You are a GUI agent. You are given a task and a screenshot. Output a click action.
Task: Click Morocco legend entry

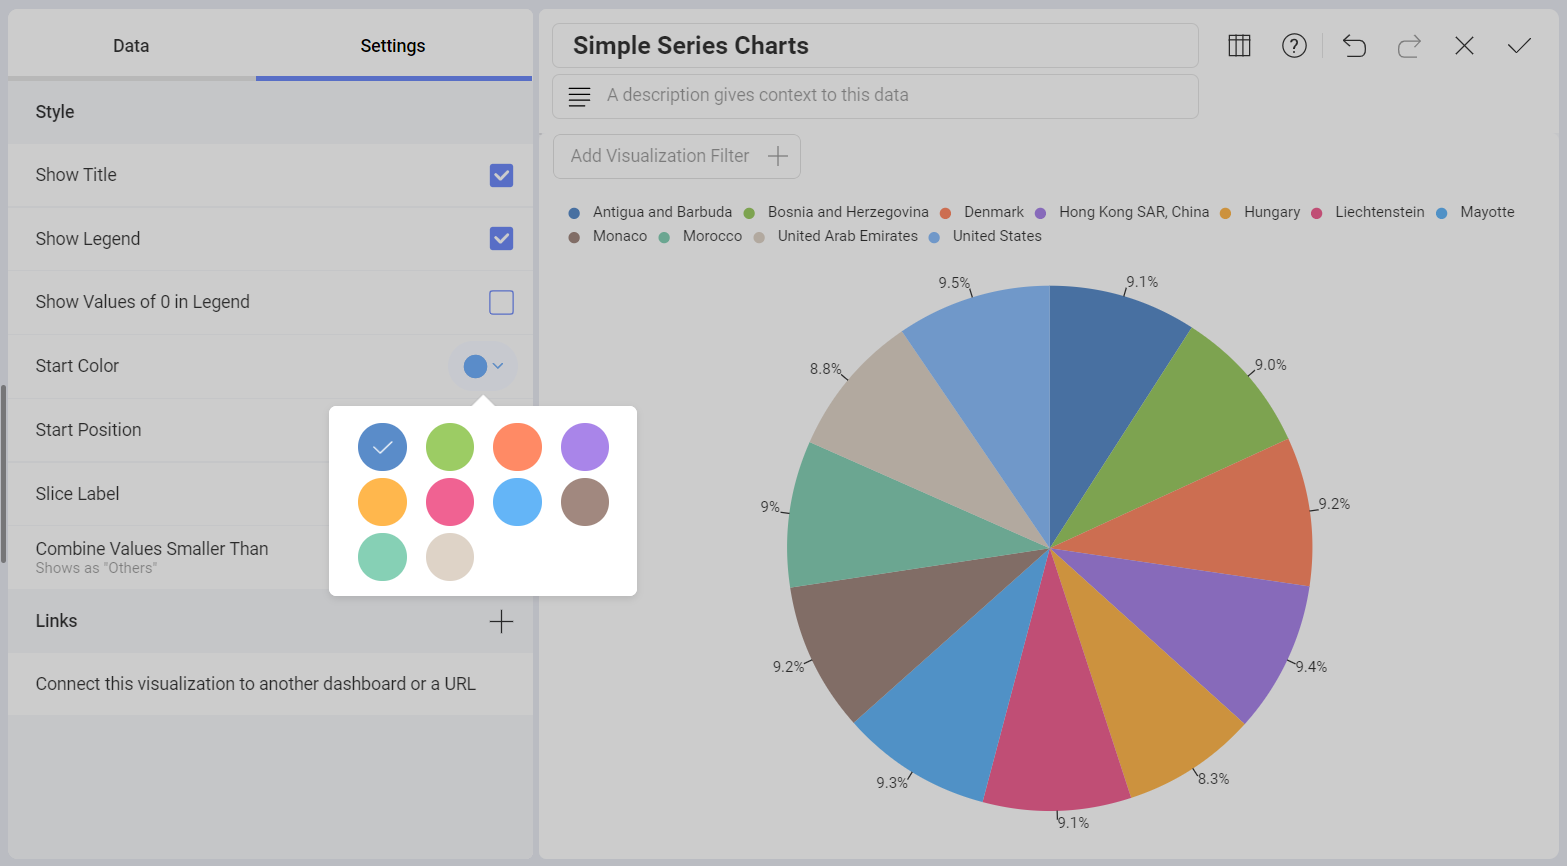(700, 236)
